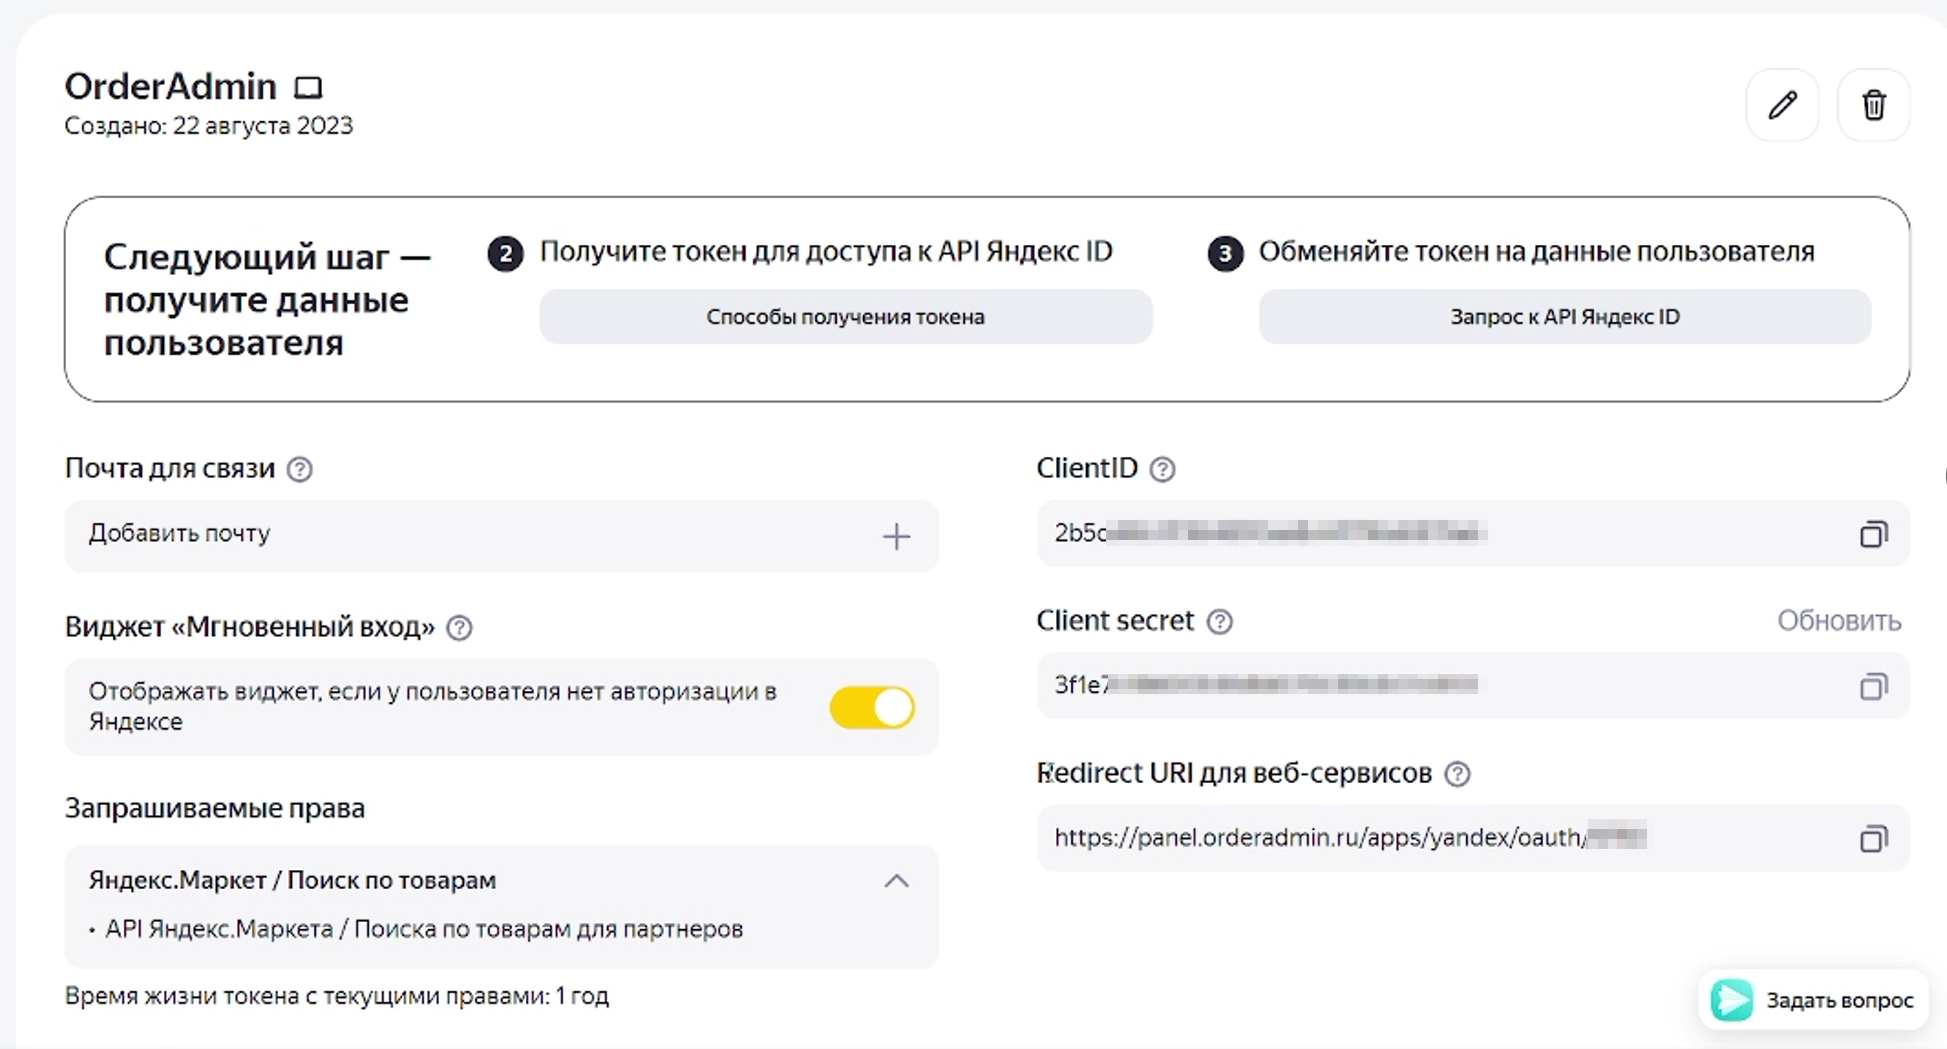Screen dimensions: 1947x1049
Task: Click Обменяйте токен на данные пользователя heading
Action: (x=1536, y=252)
